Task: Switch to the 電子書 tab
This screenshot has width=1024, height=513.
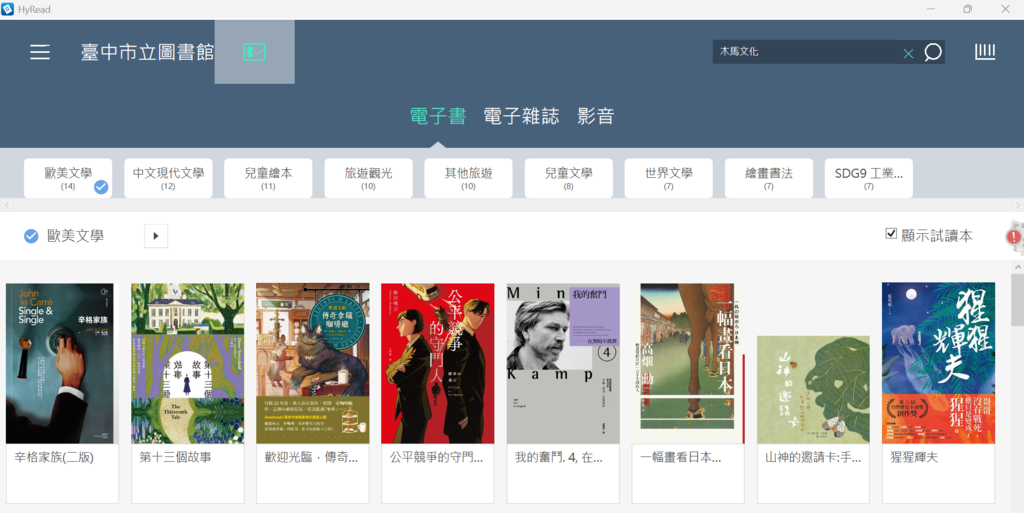Action: click(438, 116)
